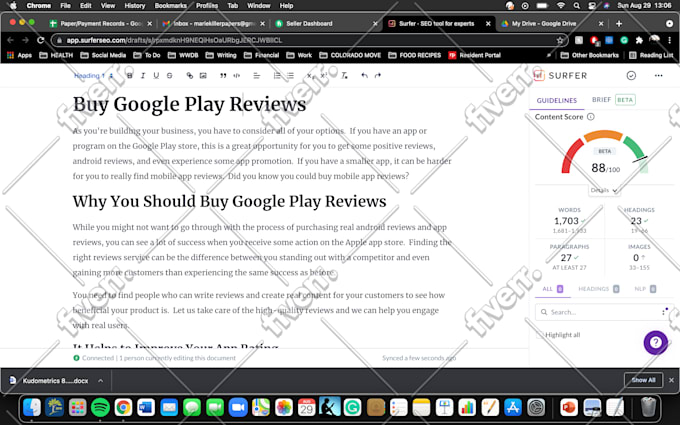Insert a code block
Screen dimensions: 680x425
pos(236,75)
